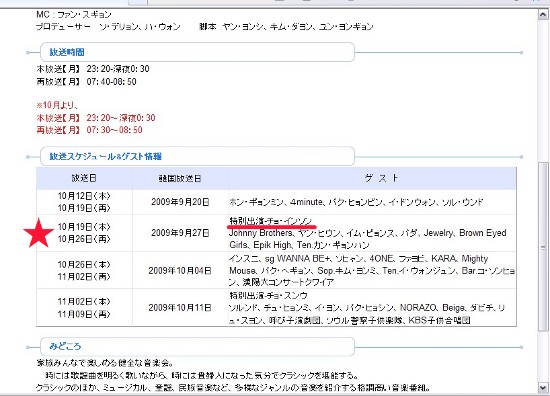Select the 放送日 column header
This screenshot has height=396, width=550.
(x=84, y=178)
